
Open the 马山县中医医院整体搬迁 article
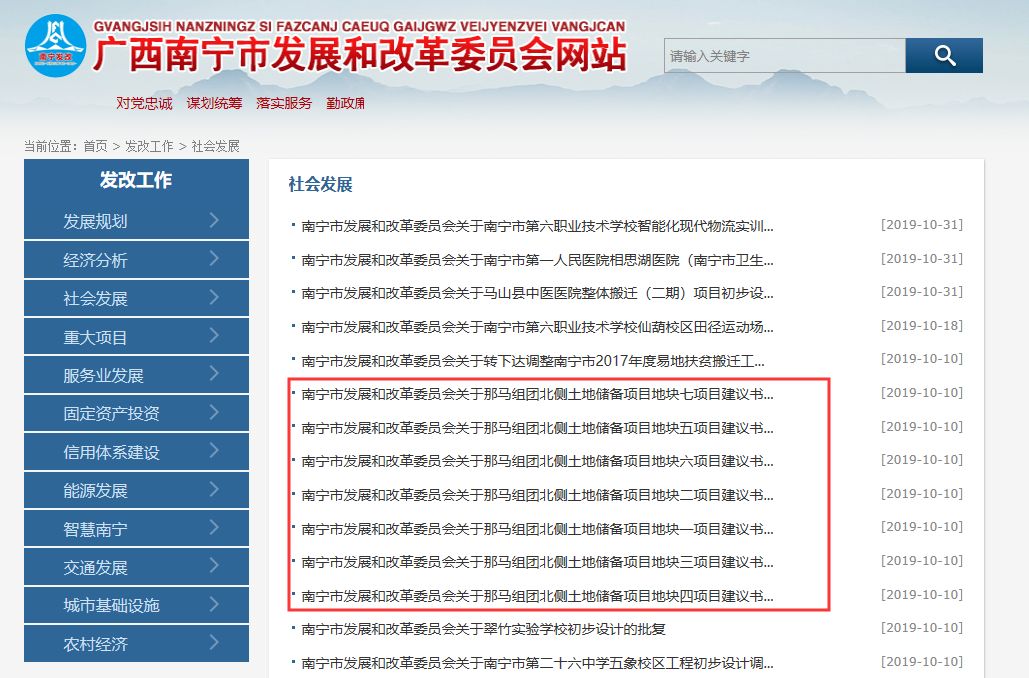(537, 293)
